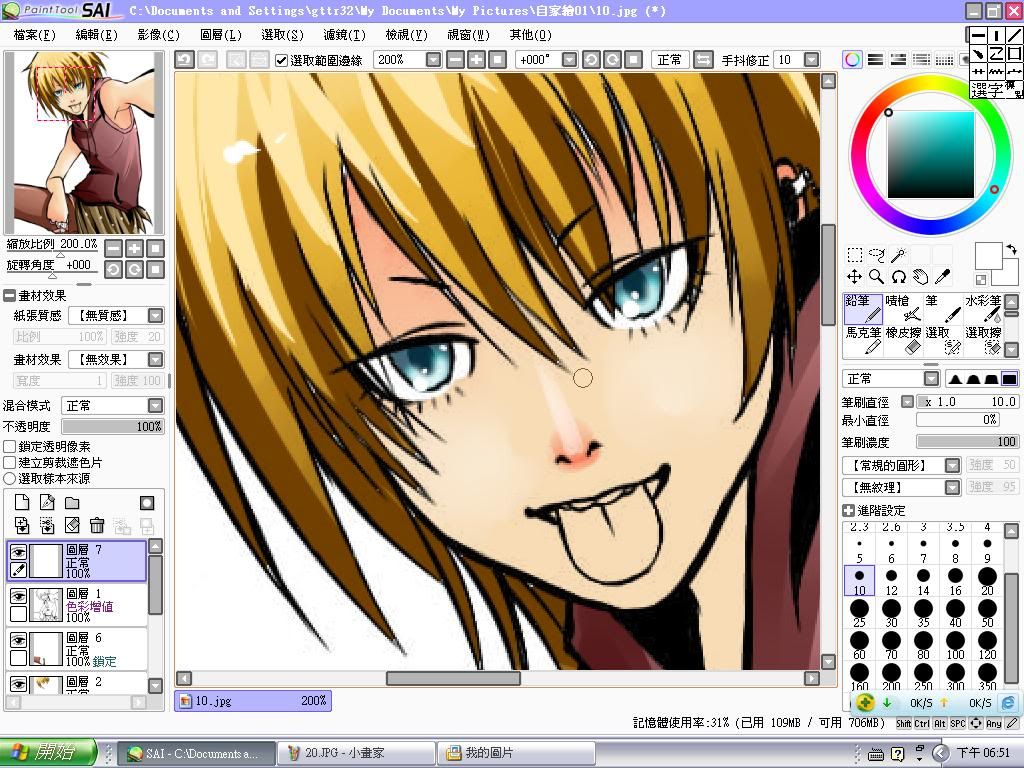Viewport: 1024px width, 768px height.
Task: Select the 選取 selection pen tool
Action: pos(942,341)
